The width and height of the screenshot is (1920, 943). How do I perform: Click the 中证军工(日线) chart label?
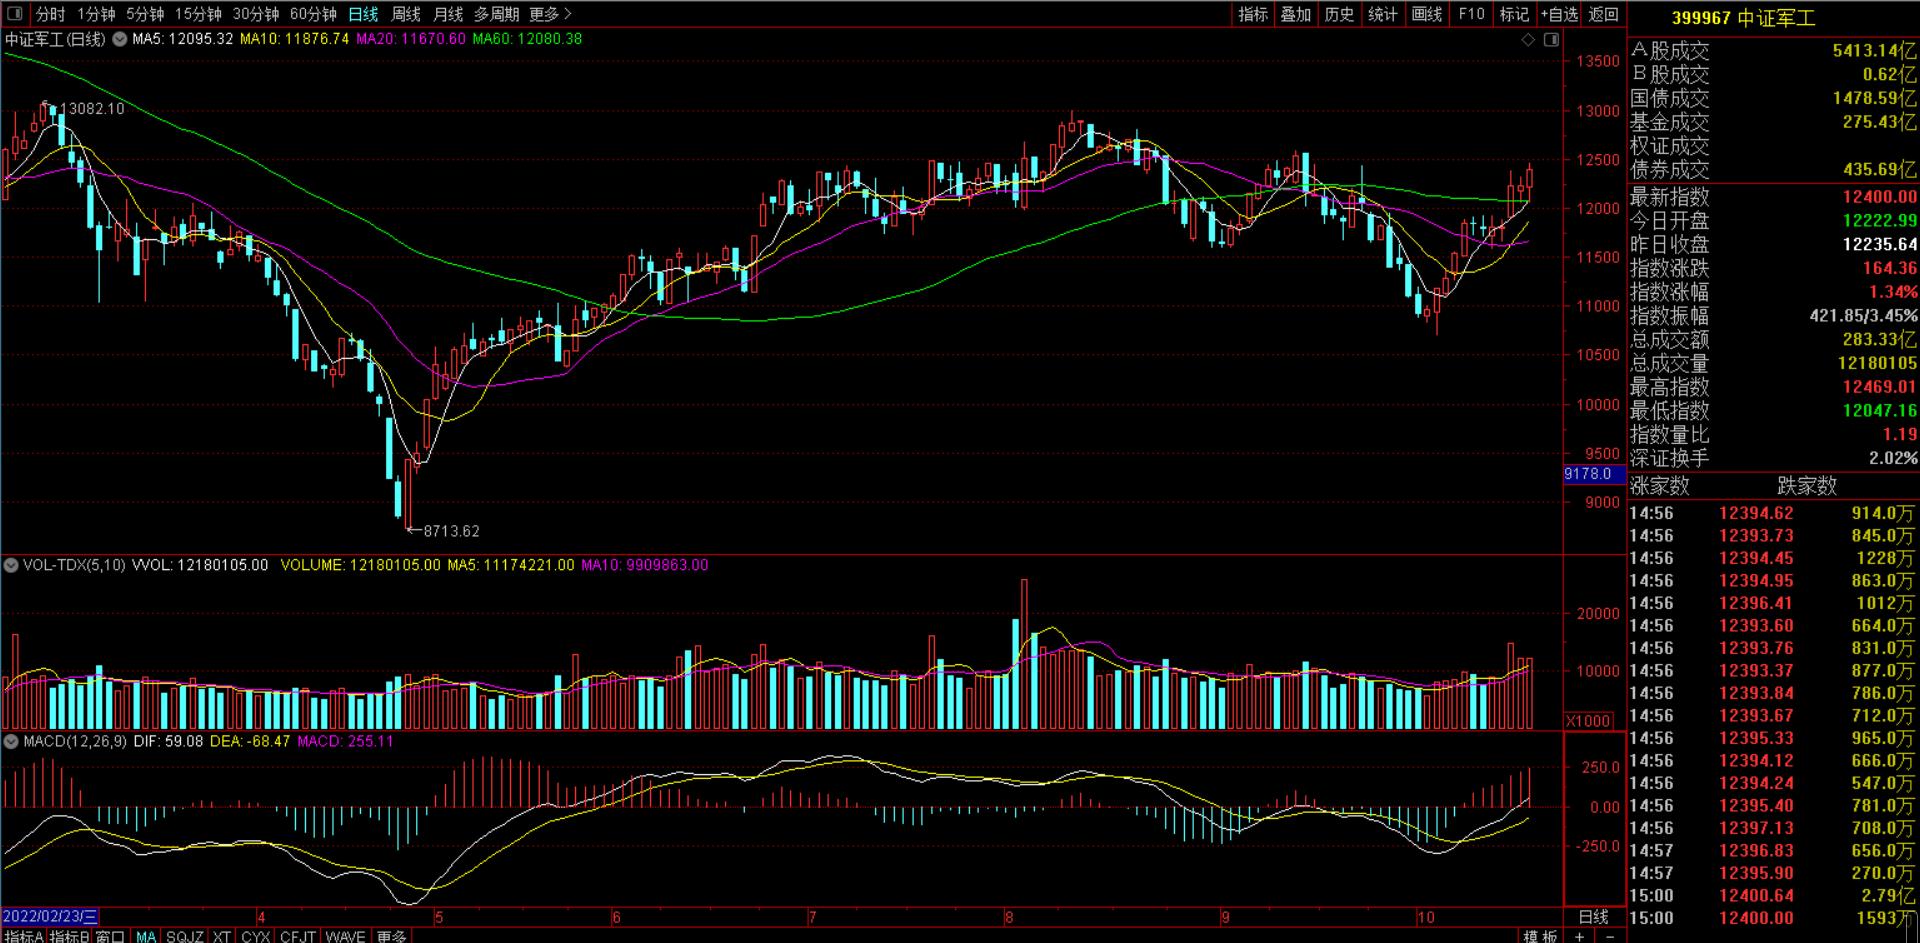pyautogui.click(x=55, y=40)
